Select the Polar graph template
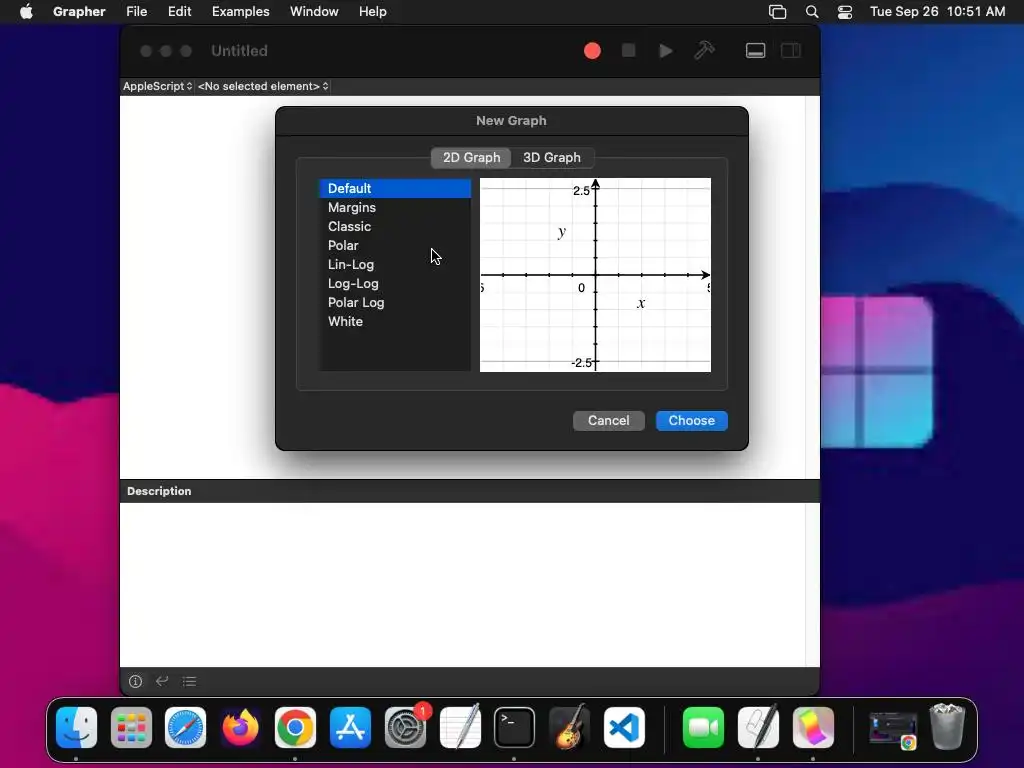 [395, 245]
